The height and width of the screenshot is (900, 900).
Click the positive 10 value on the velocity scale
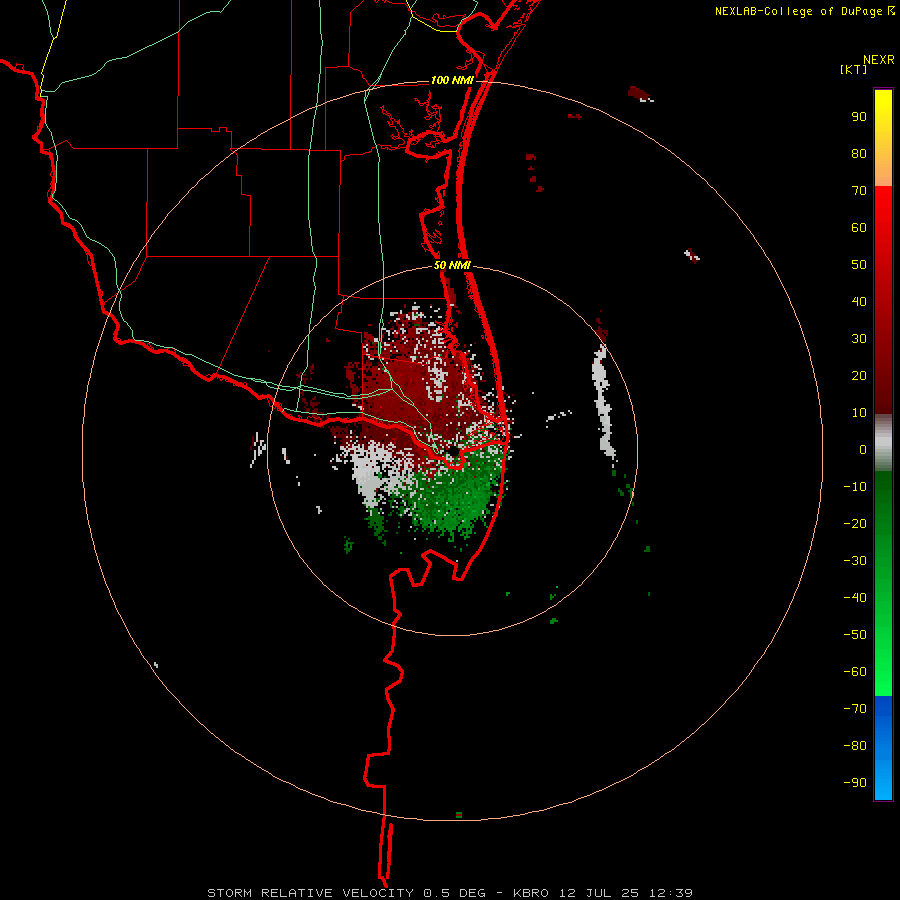coord(859,413)
